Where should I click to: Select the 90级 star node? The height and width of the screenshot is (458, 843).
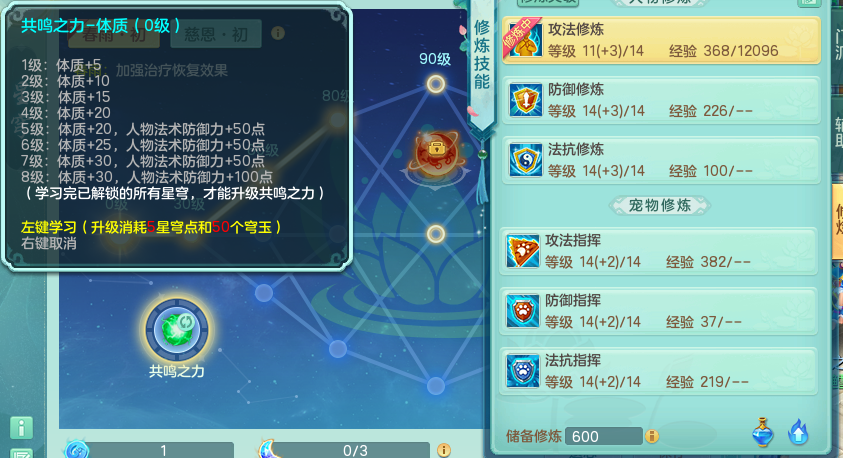click(435, 84)
